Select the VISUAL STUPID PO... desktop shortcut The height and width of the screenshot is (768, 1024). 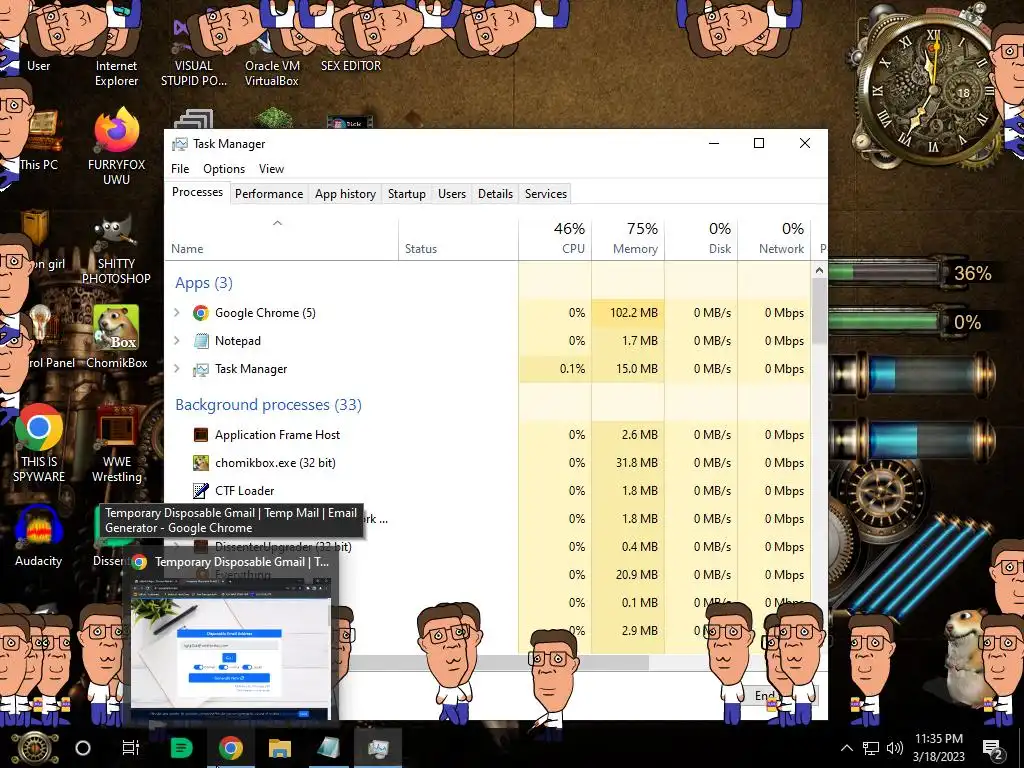[194, 73]
